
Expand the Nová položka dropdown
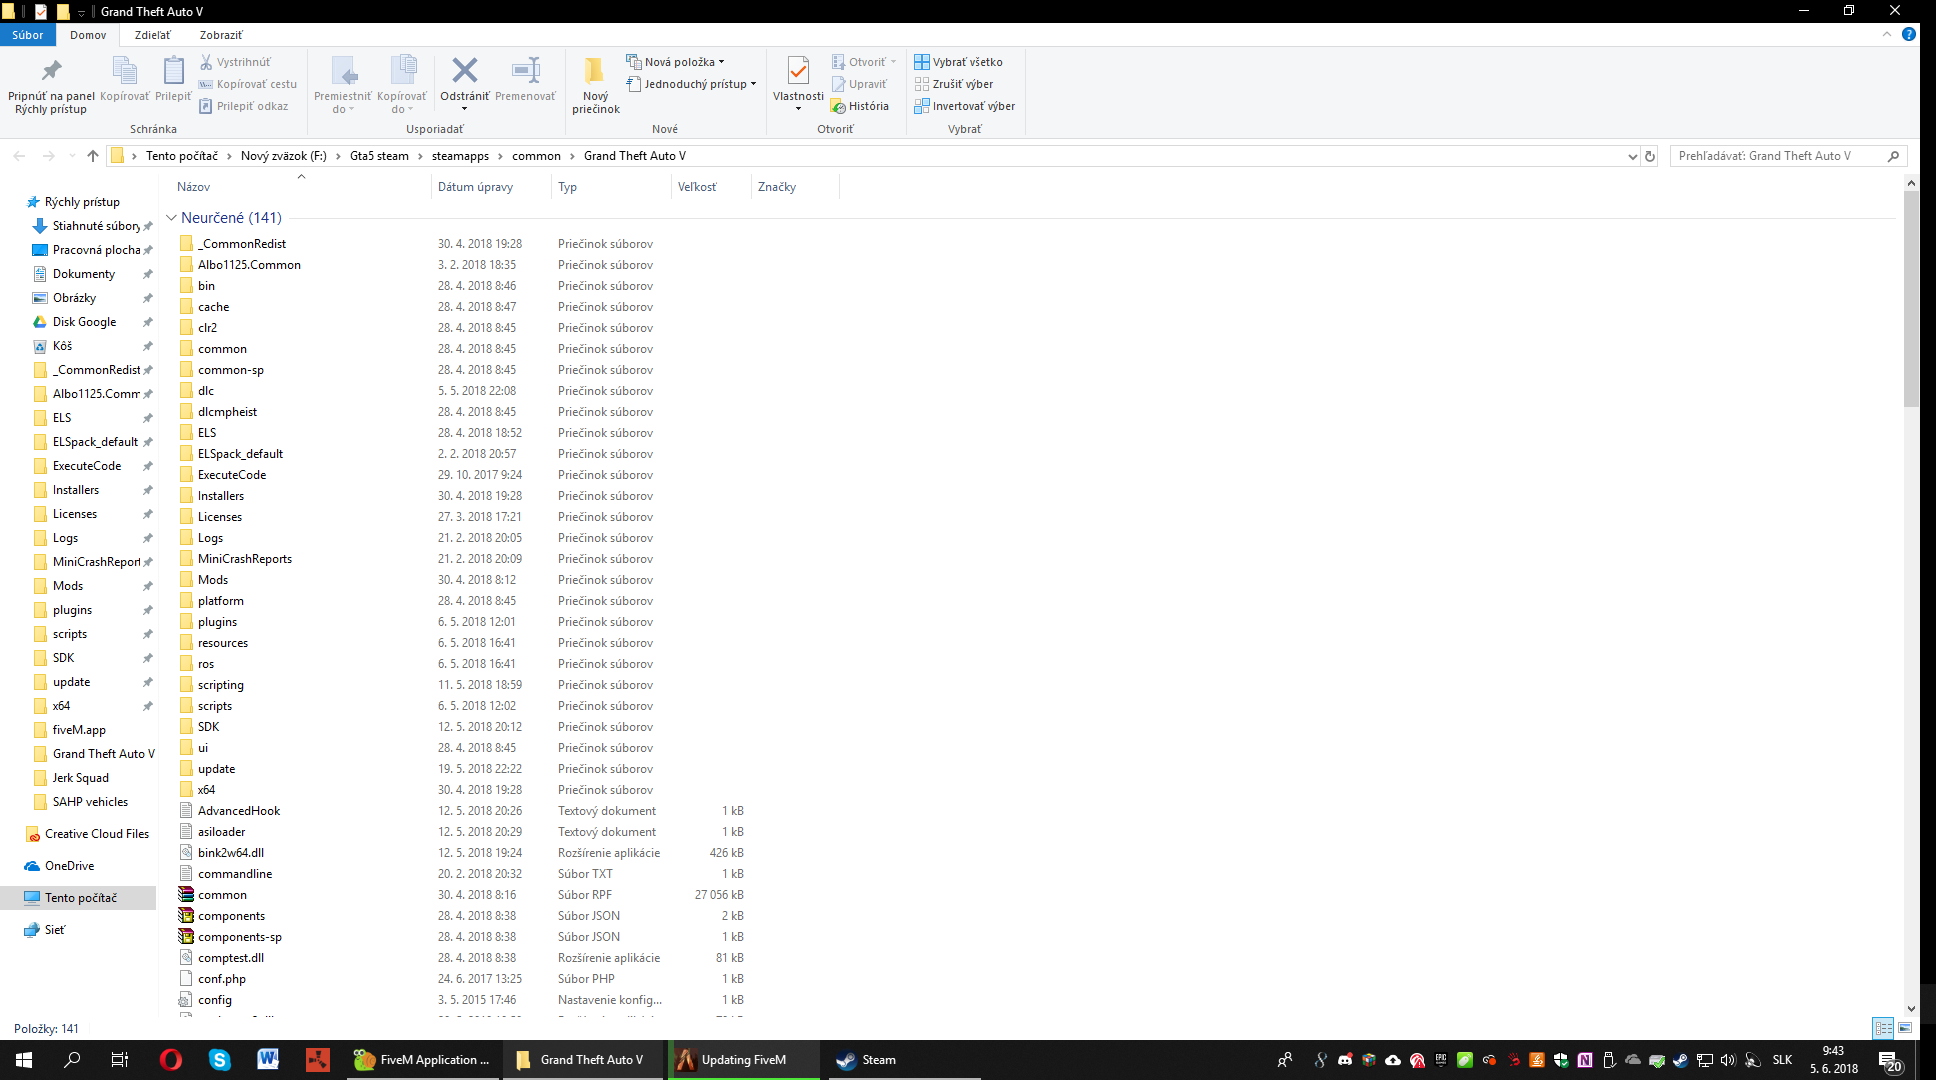675,62
